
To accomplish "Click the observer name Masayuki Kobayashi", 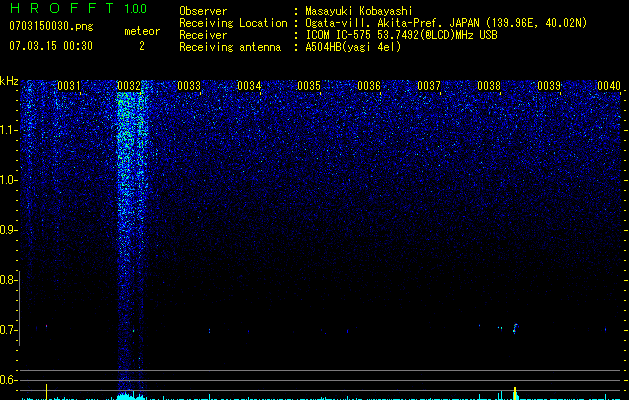I will pyautogui.click(x=359, y=11).
